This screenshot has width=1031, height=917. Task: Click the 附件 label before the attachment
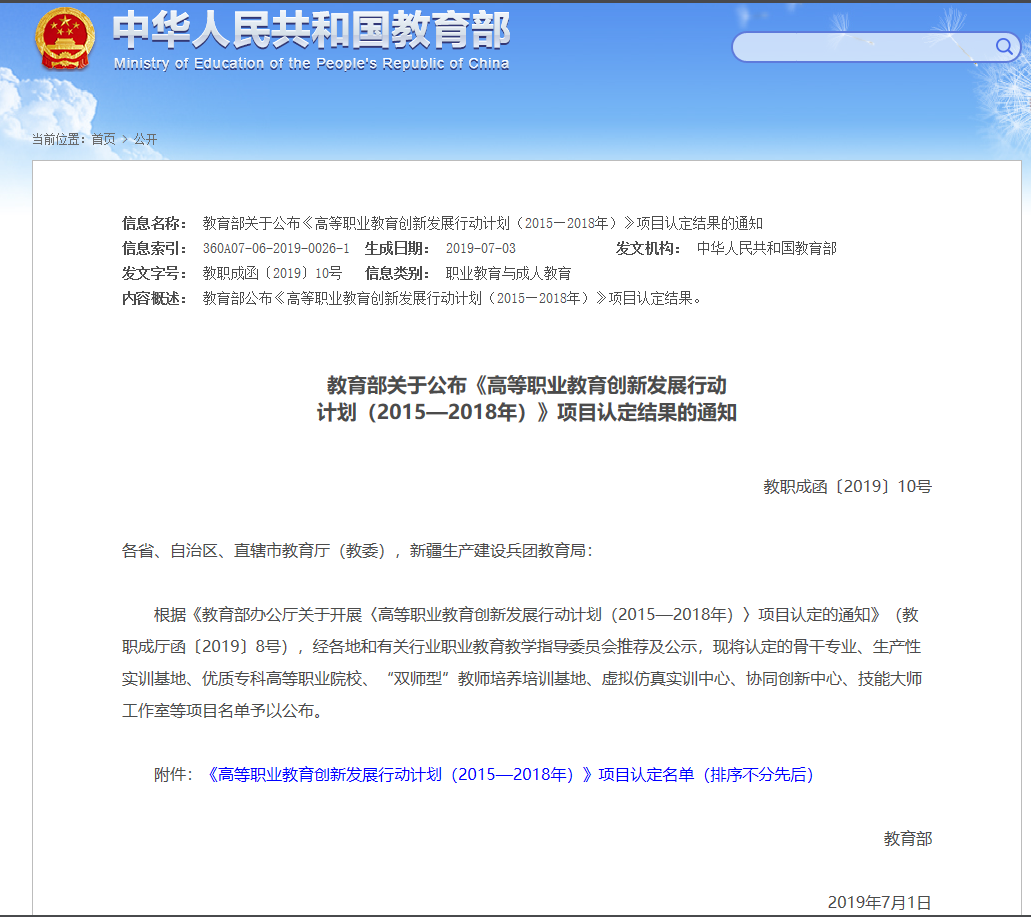click(x=172, y=775)
